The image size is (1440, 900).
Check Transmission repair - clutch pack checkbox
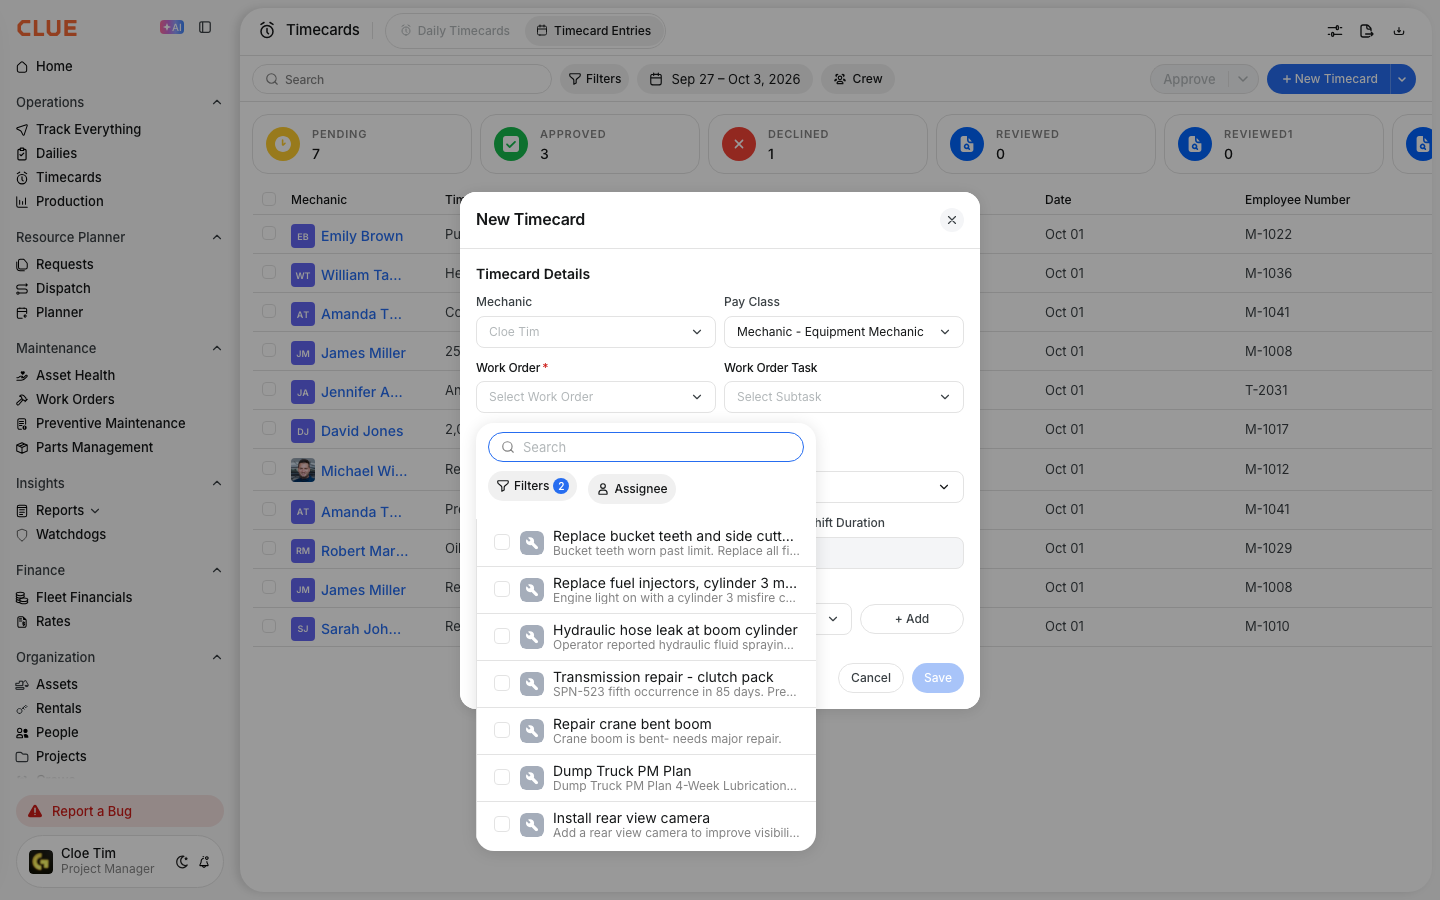coord(502,683)
